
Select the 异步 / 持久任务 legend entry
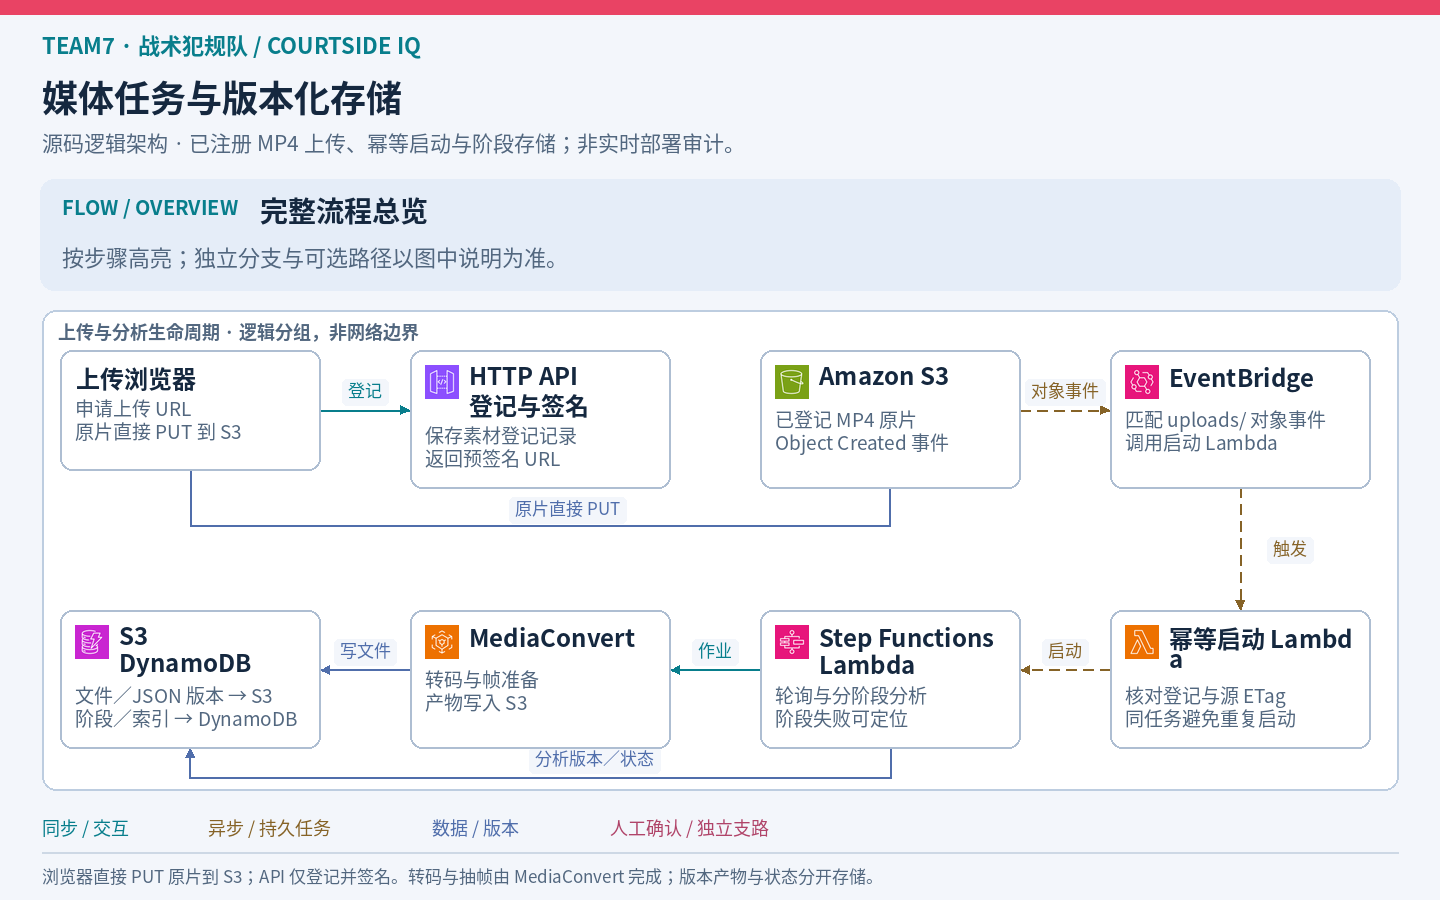[269, 828]
